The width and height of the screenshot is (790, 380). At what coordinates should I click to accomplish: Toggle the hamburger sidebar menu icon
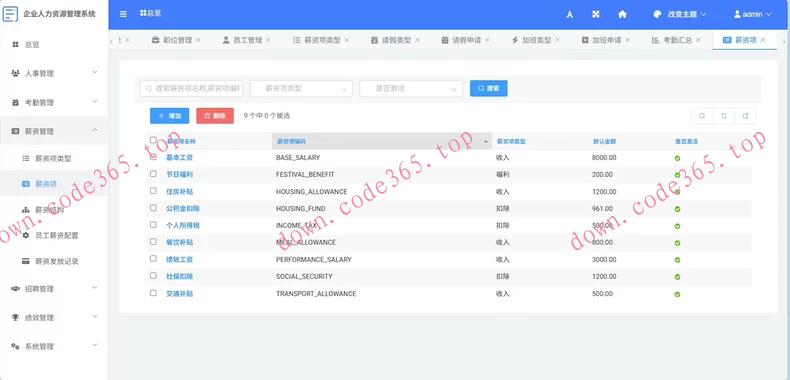(x=123, y=14)
